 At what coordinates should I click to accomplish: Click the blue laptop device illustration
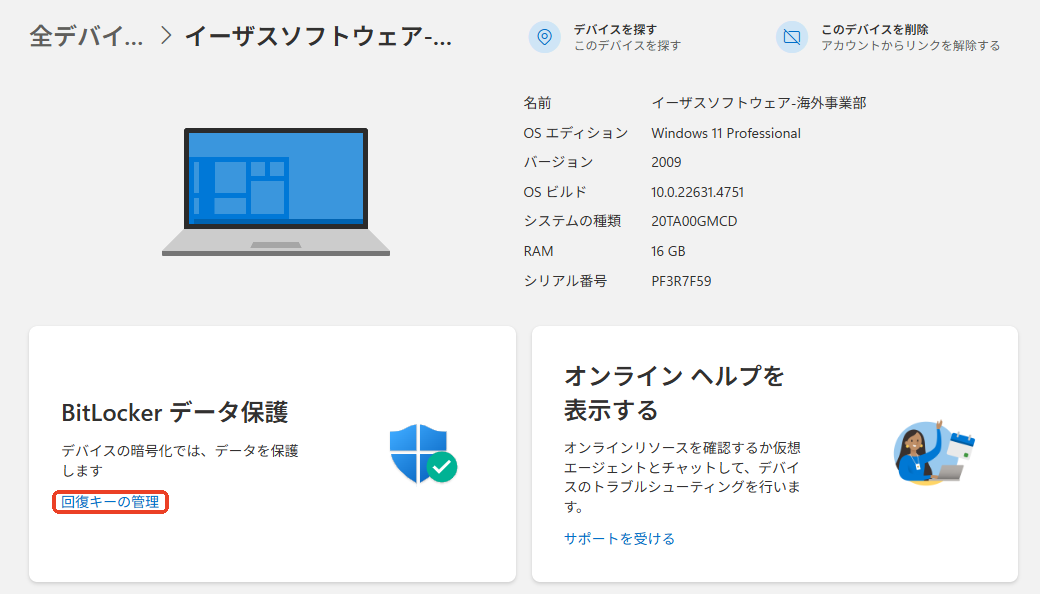tap(278, 190)
